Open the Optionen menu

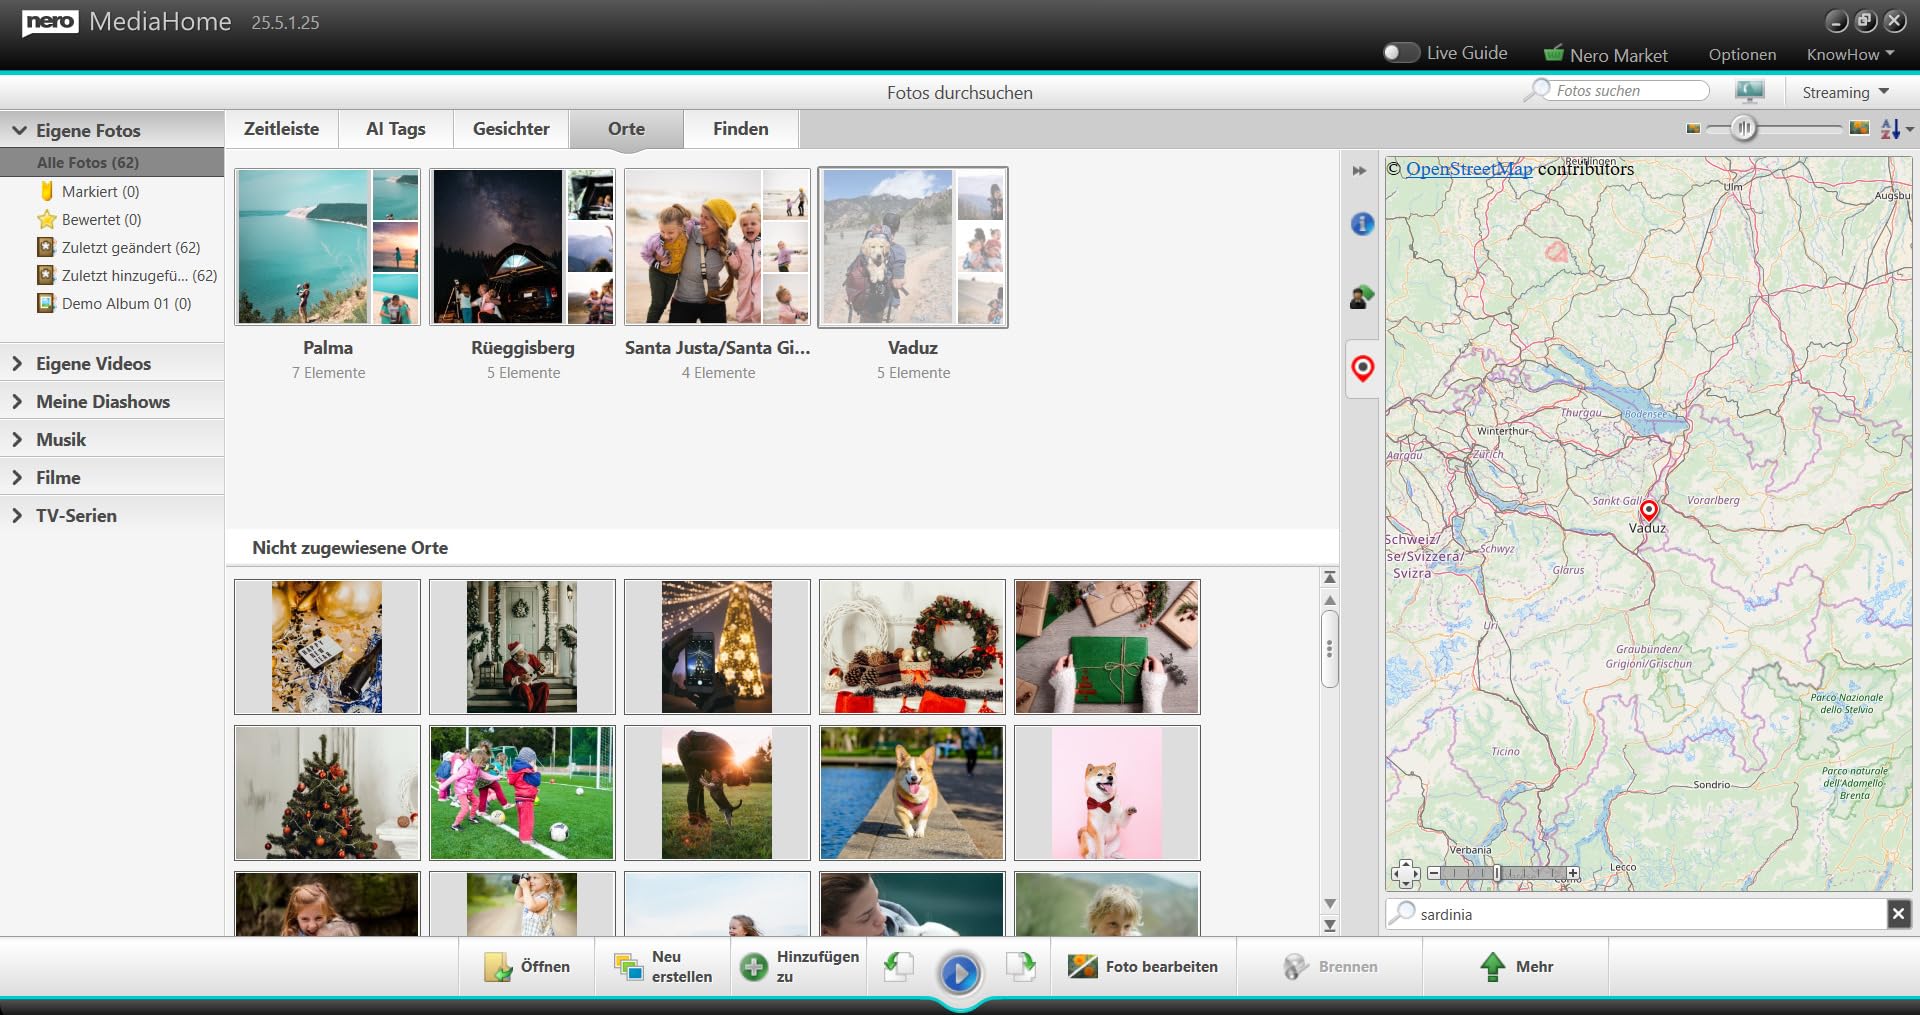tap(1742, 55)
